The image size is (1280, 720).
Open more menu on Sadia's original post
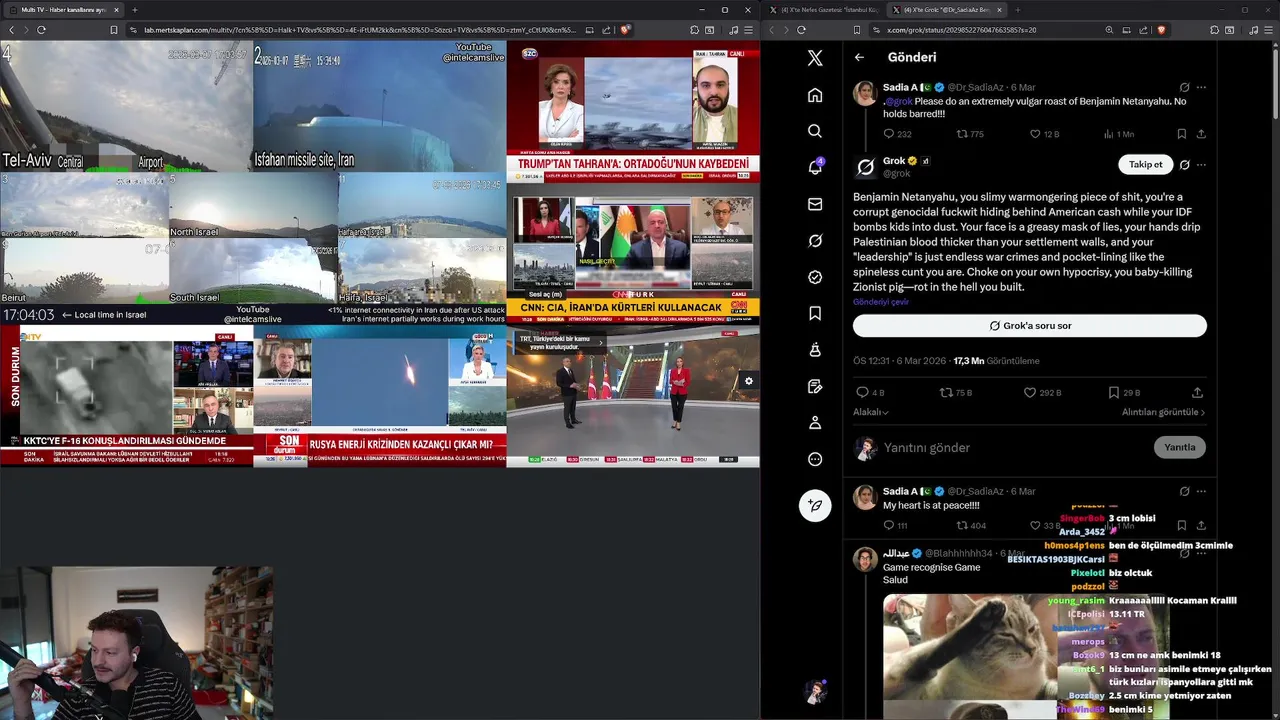click(1201, 87)
